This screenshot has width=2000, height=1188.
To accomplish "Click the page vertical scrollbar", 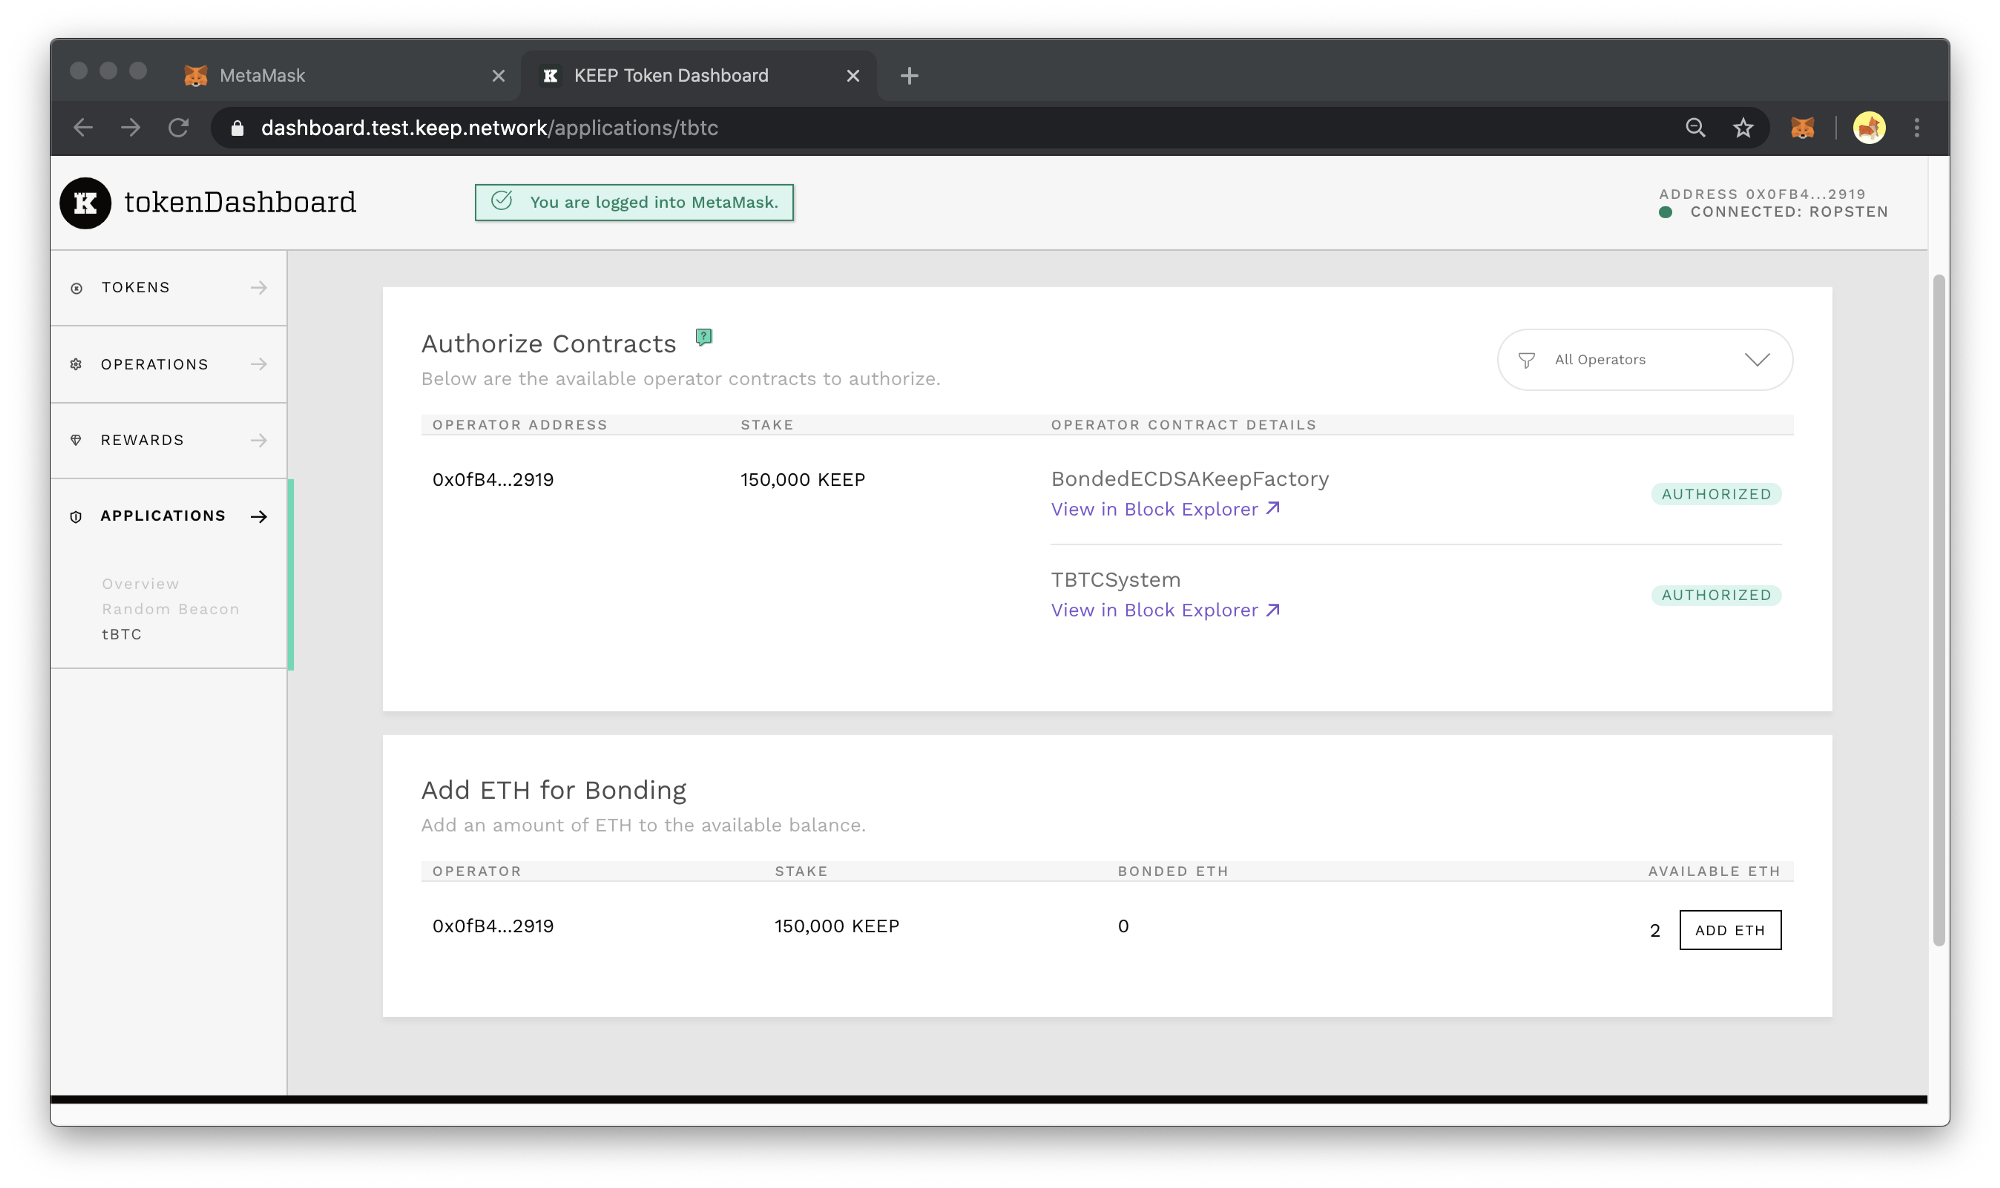I will point(1939,610).
